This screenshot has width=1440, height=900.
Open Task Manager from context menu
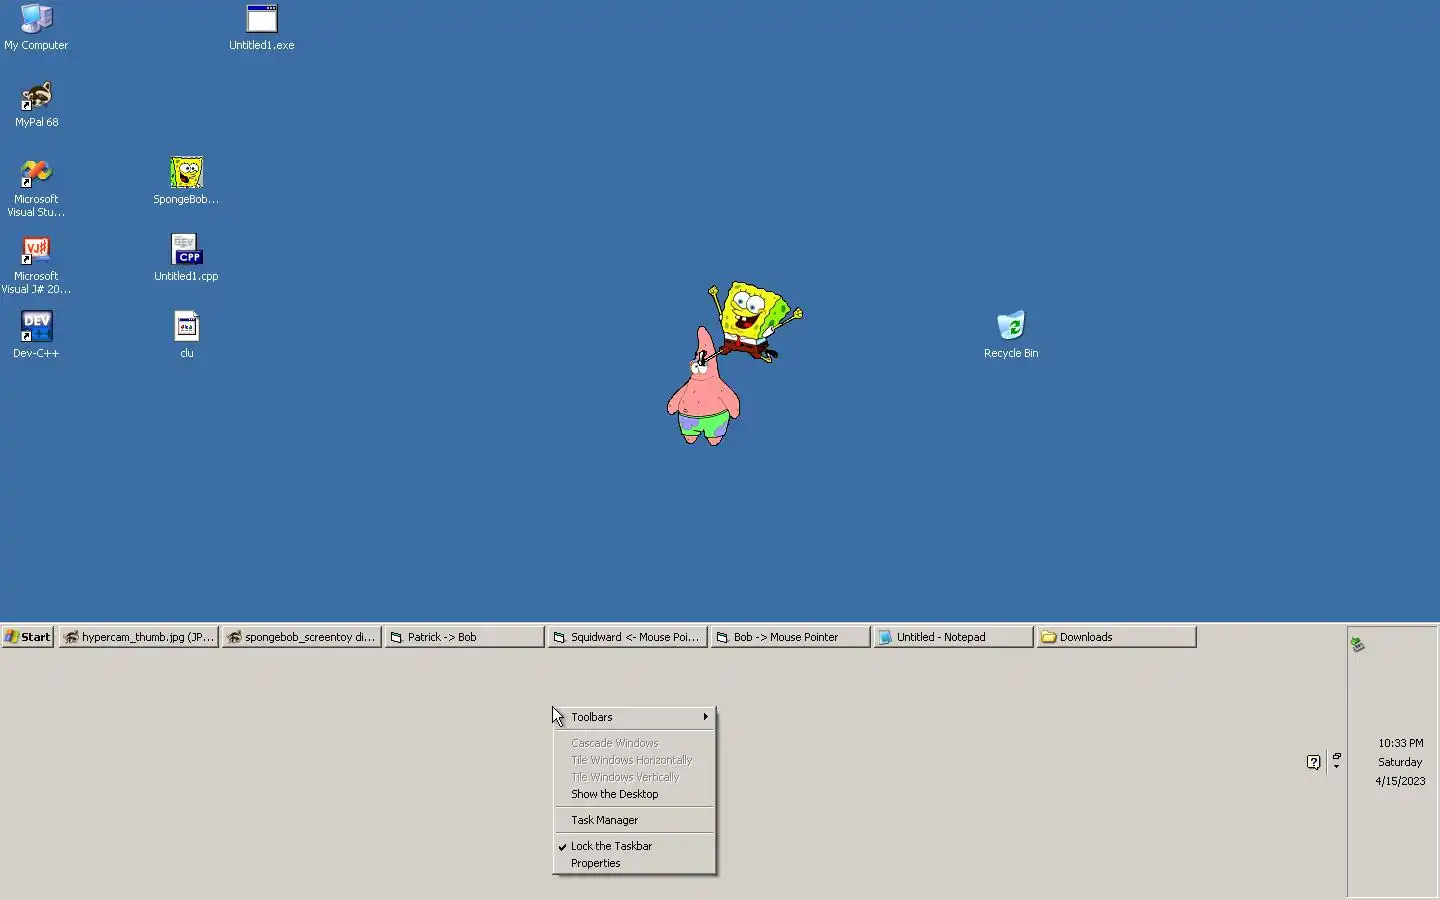click(634, 820)
